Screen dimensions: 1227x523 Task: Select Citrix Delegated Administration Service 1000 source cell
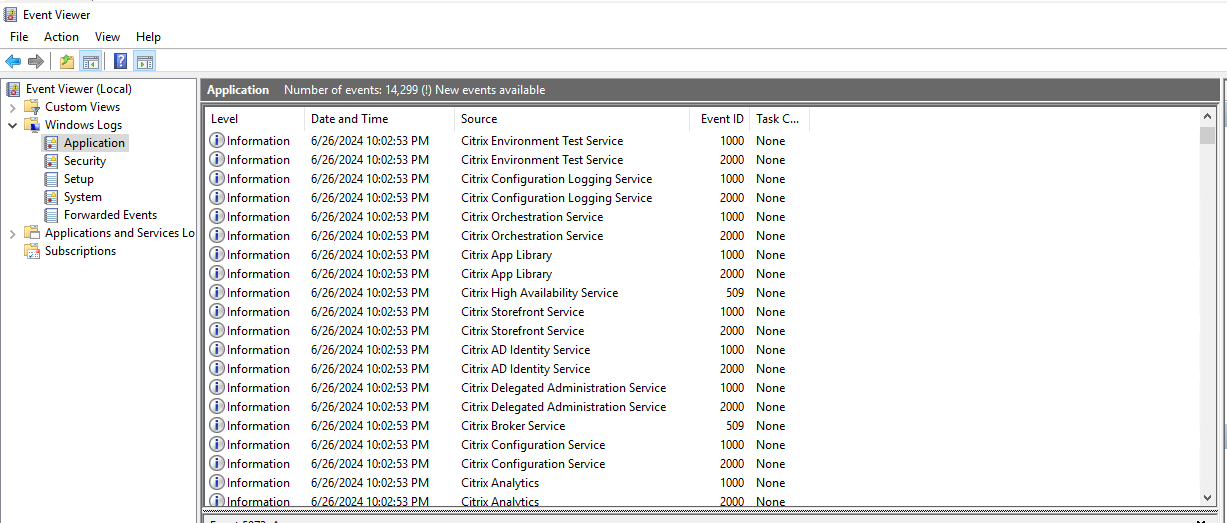coord(563,388)
